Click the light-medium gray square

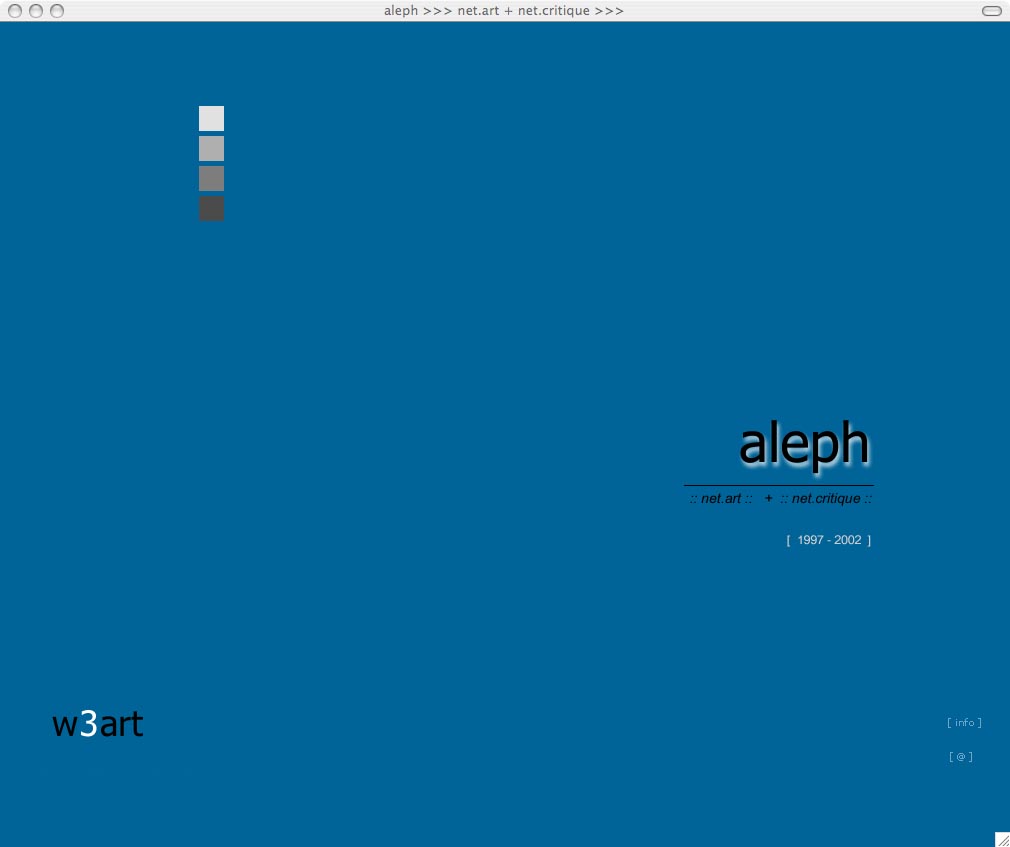point(211,148)
